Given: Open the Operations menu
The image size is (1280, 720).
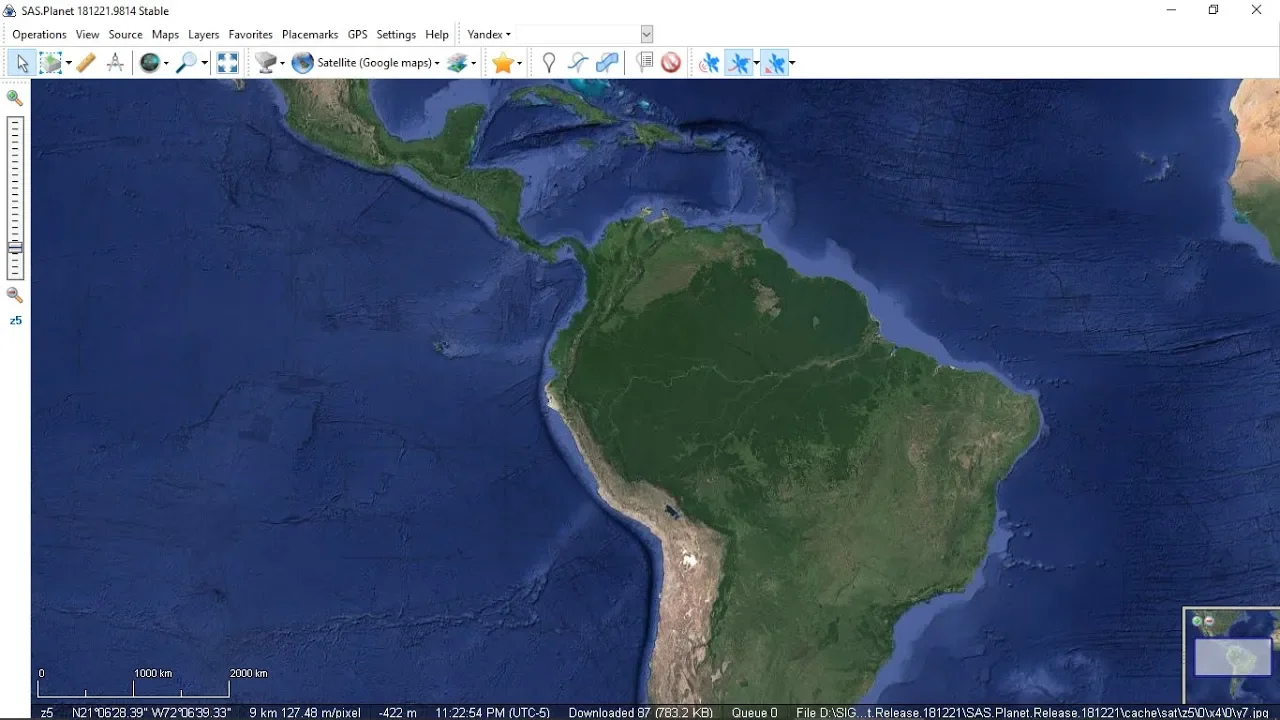Looking at the screenshot, I should click(39, 34).
